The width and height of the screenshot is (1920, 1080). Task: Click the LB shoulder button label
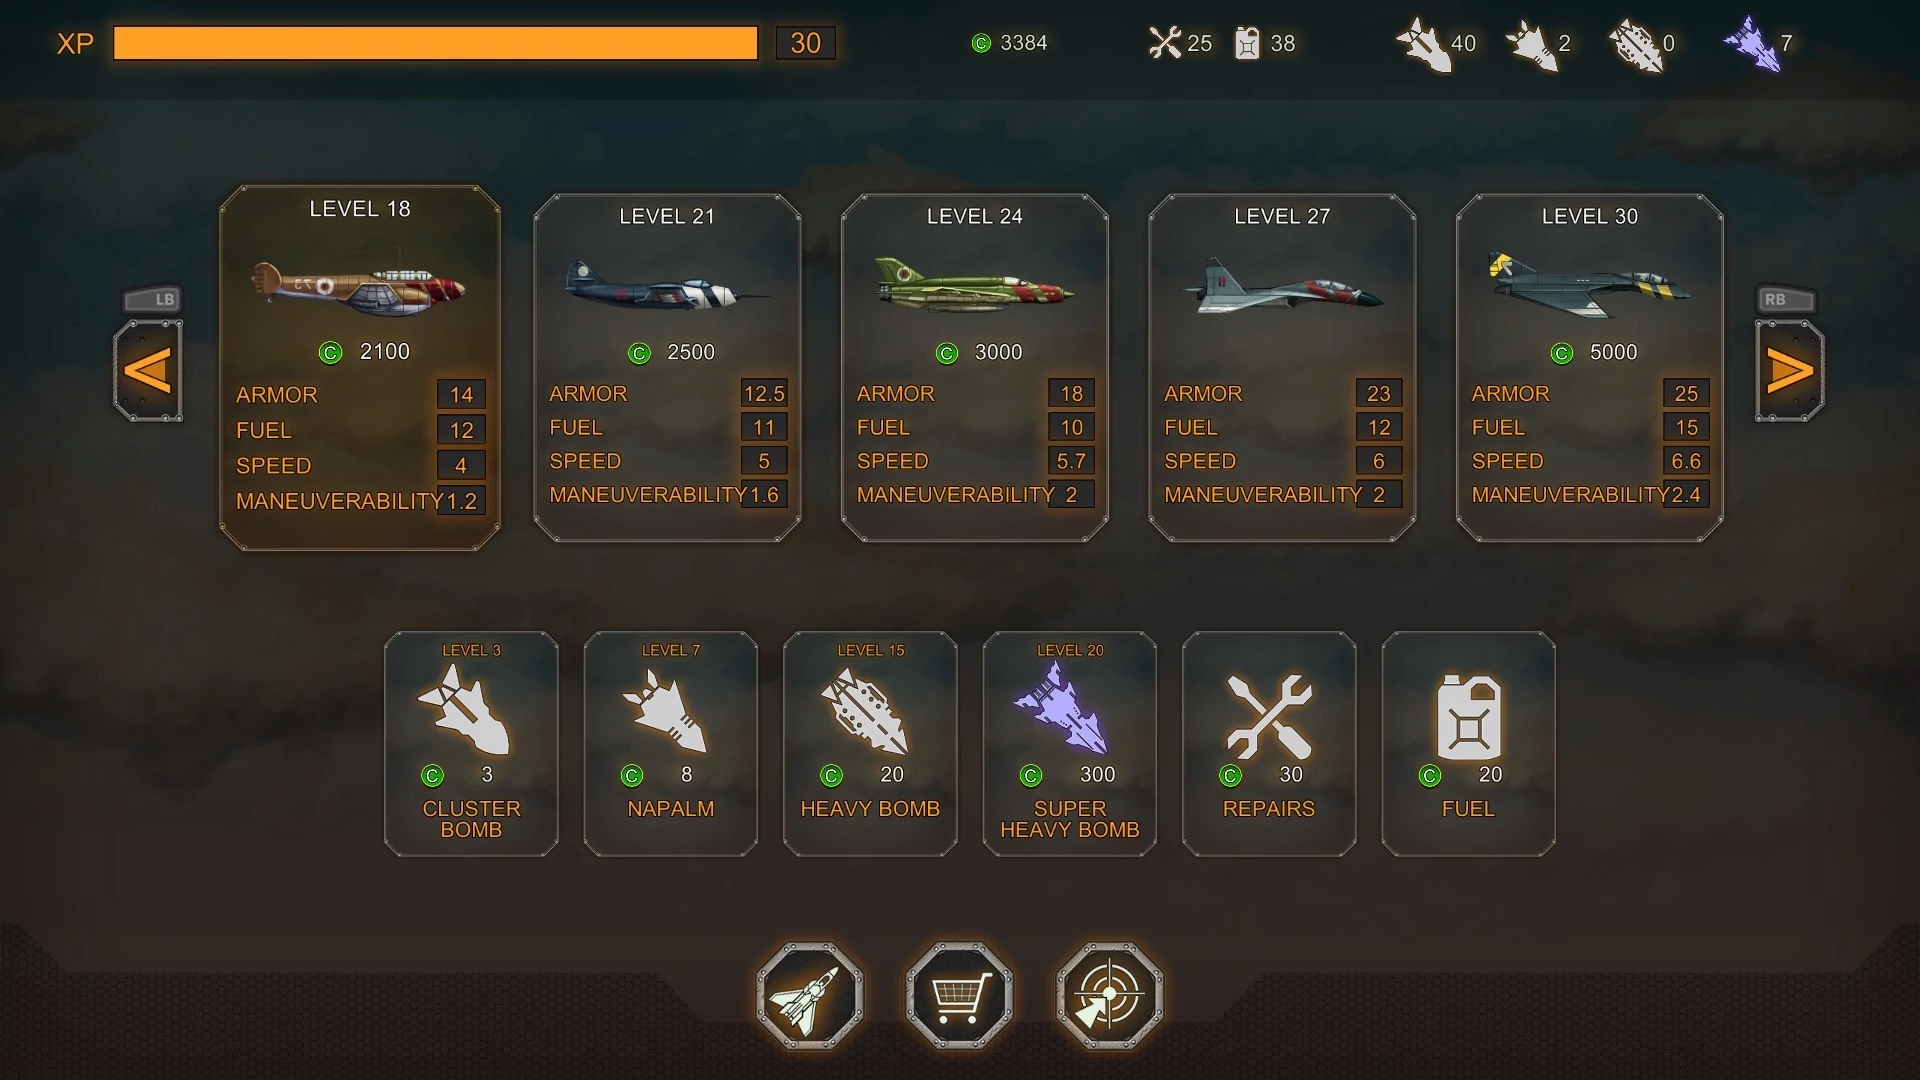click(152, 299)
